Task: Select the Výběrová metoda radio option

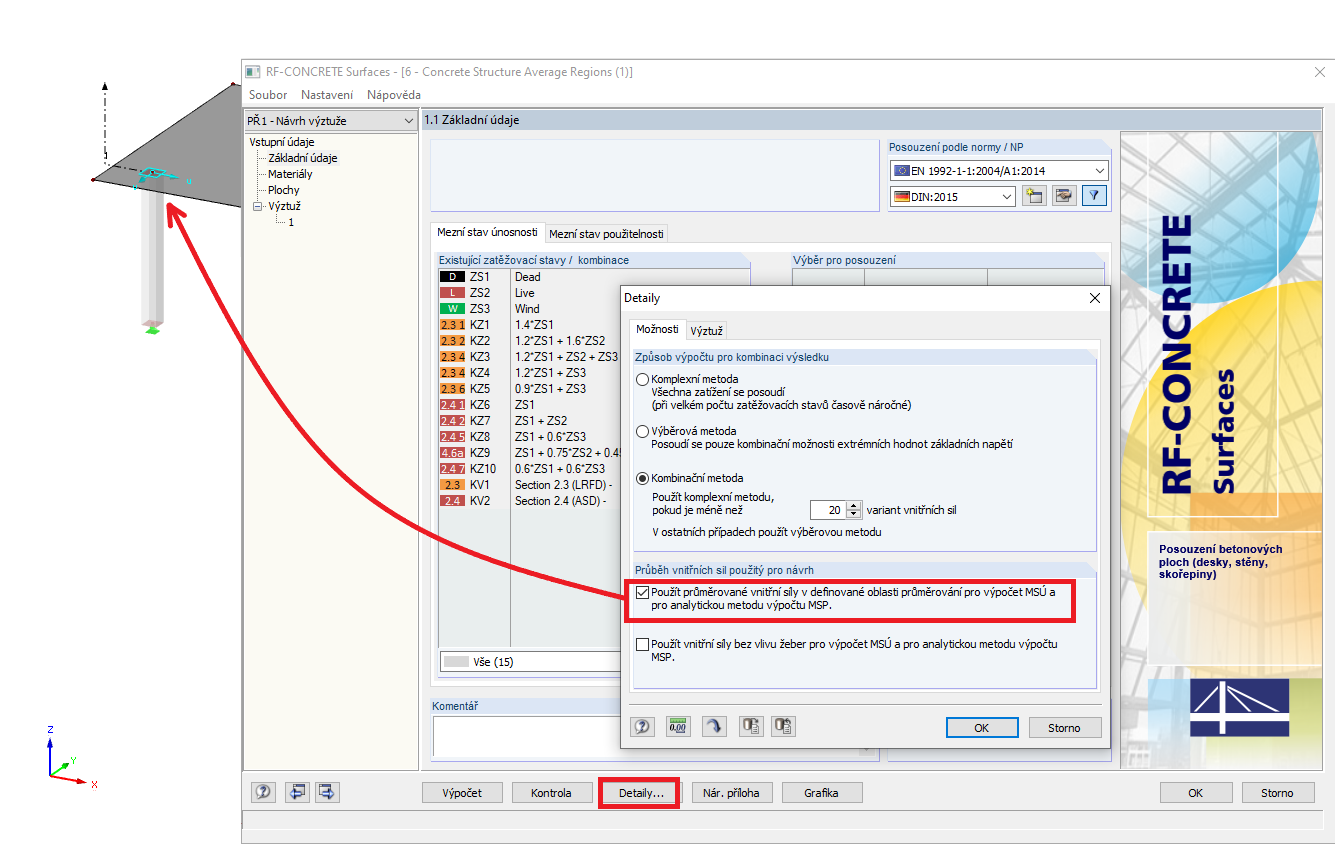Action: [643, 432]
